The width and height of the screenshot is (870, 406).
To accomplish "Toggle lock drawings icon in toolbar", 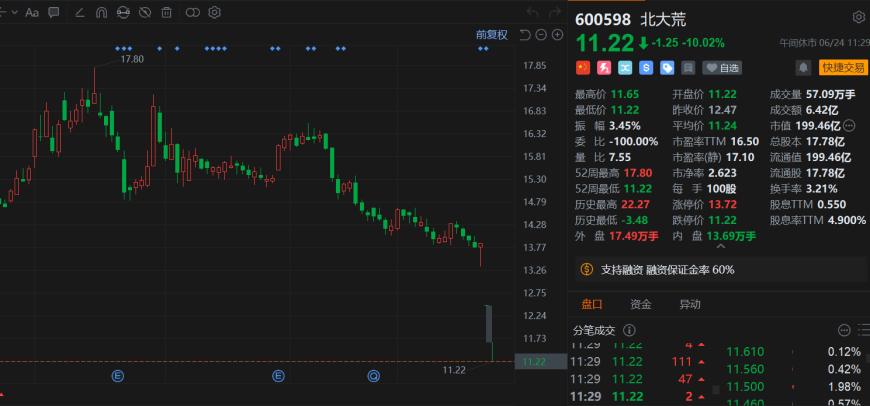I will 123,12.
